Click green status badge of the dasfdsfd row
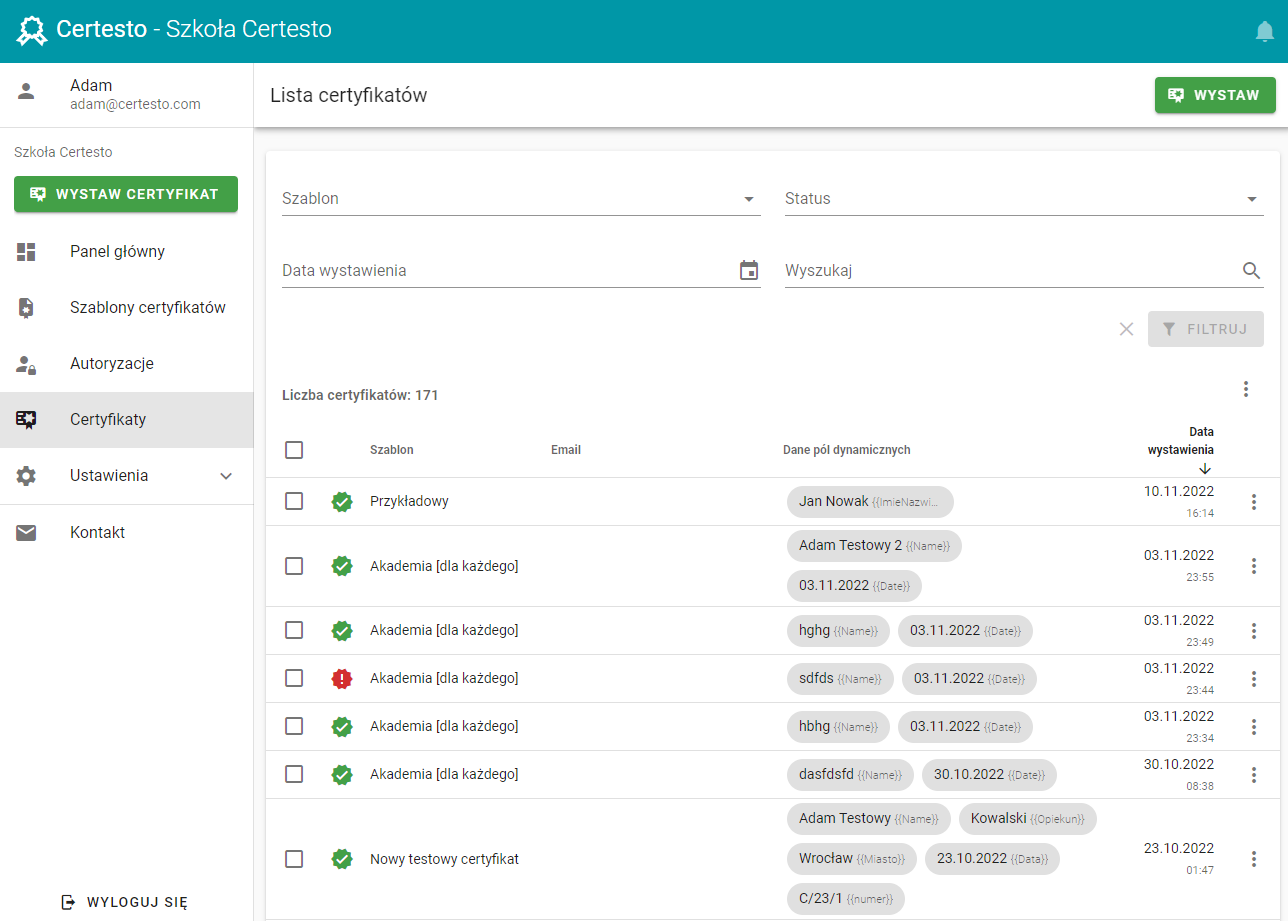The image size is (1288, 921). tap(342, 775)
